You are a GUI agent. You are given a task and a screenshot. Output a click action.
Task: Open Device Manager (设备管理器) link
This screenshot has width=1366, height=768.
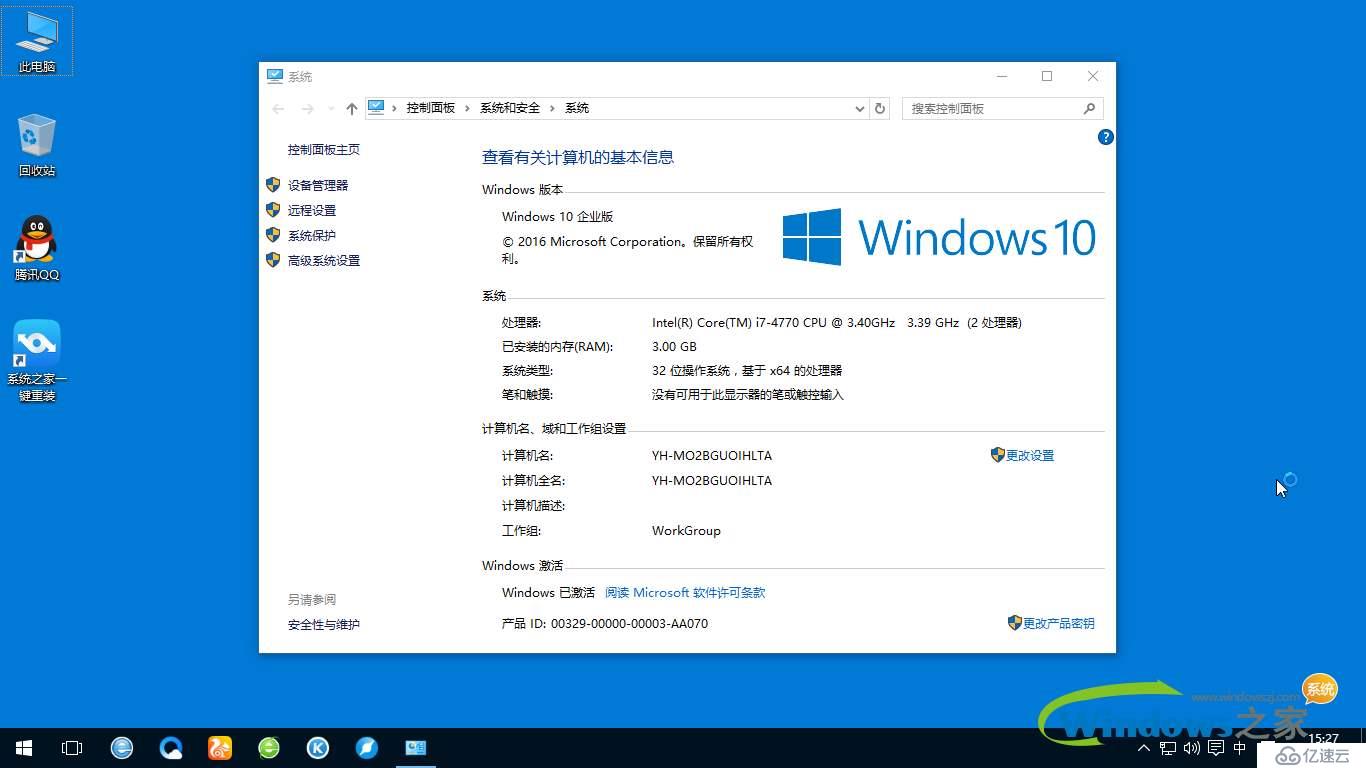click(x=318, y=185)
